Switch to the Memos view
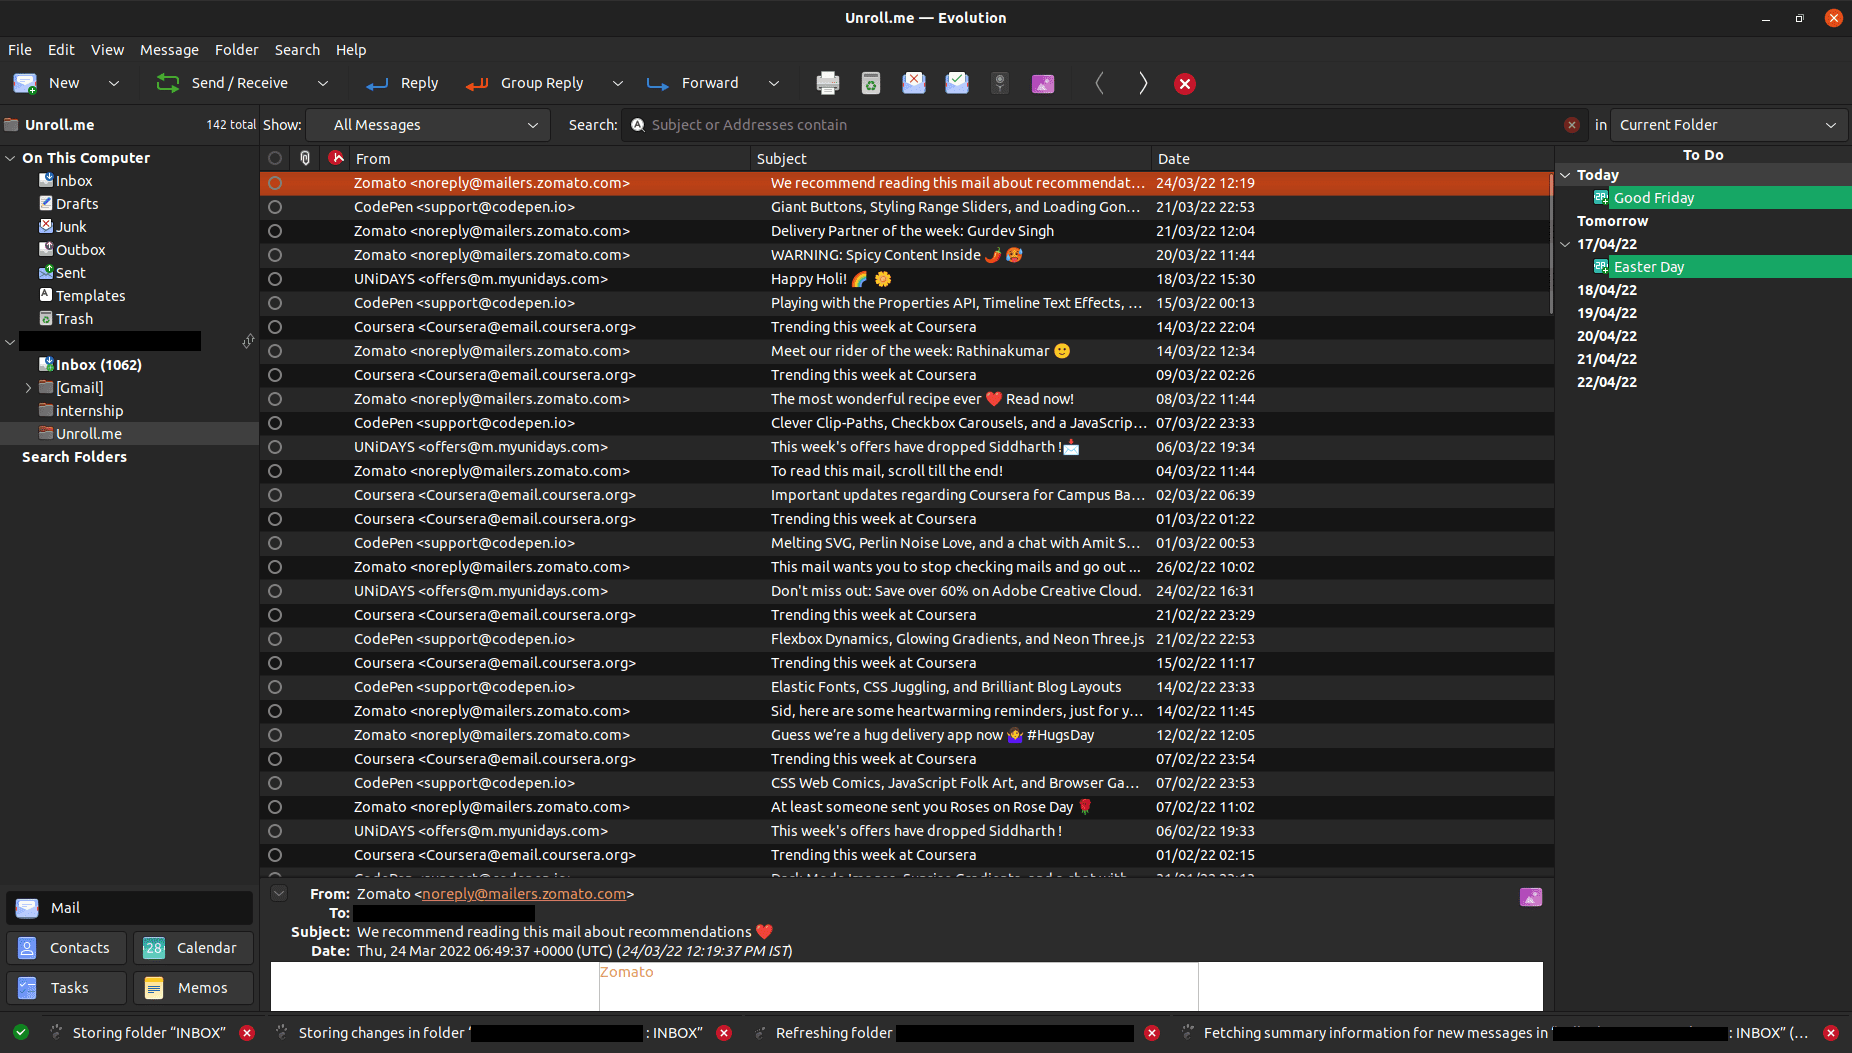1852x1053 pixels. coord(193,988)
